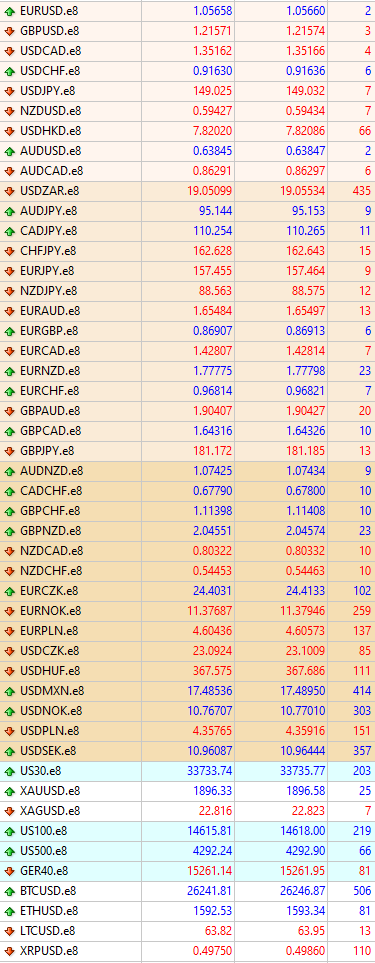Screen dimensions: 375x963
Task: Select the US100.e8 symbol name
Action: pos(44,831)
